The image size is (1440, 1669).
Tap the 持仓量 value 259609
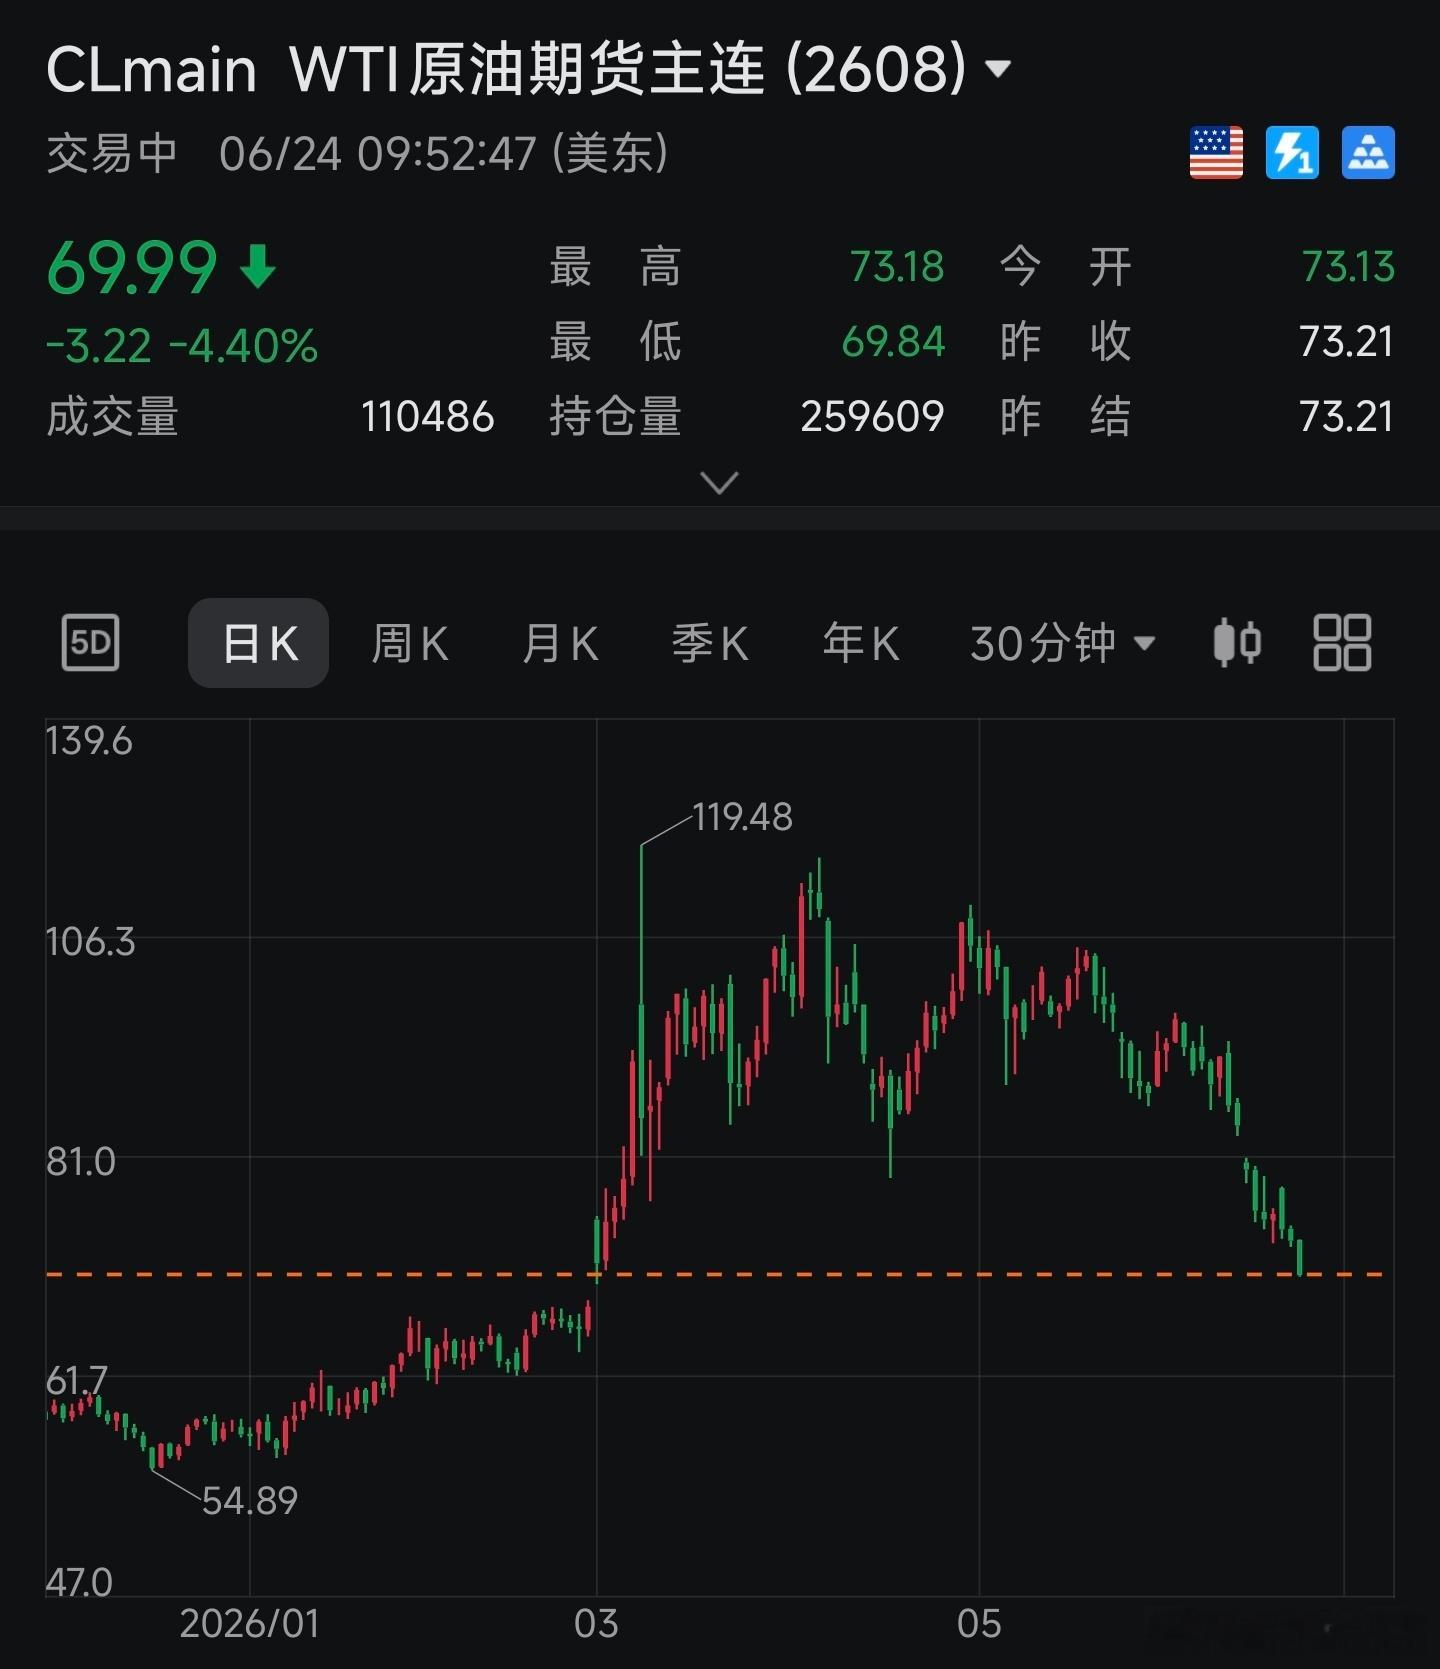[x=872, y=417]
